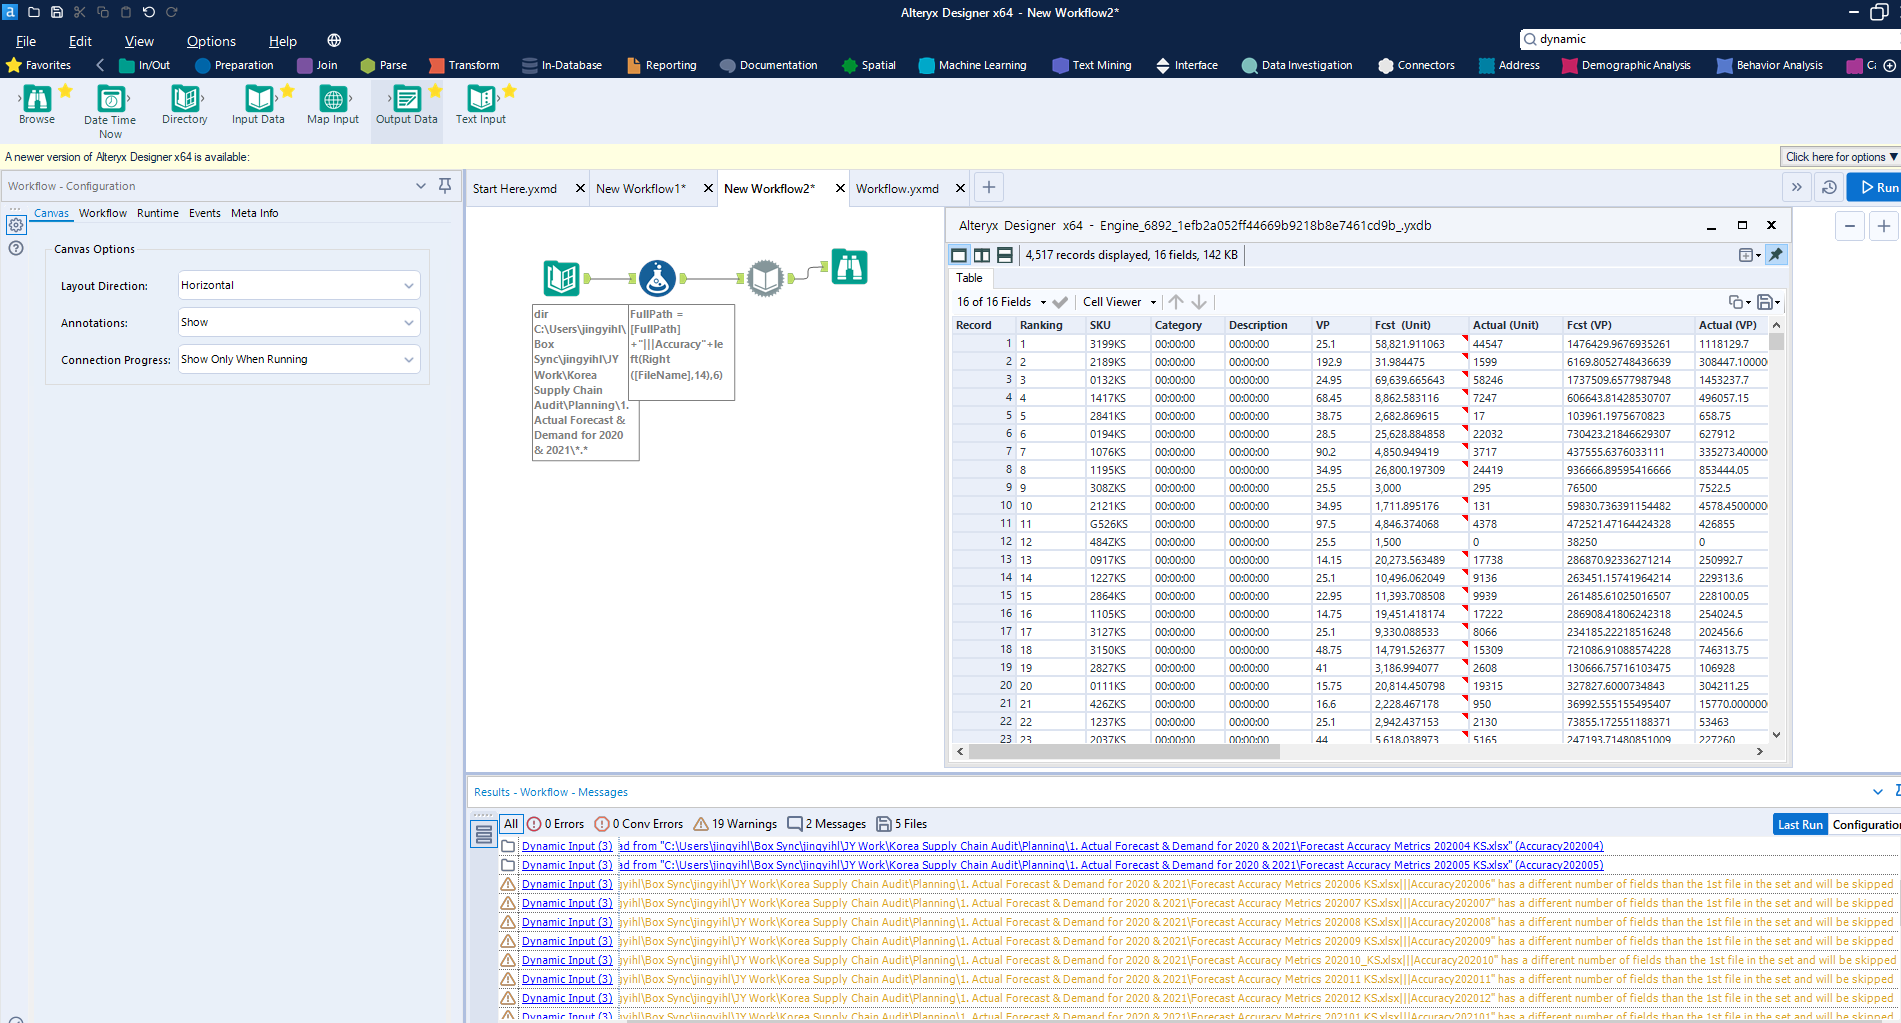Open the Options menu

pyautogui.click(x=211, y=41)
